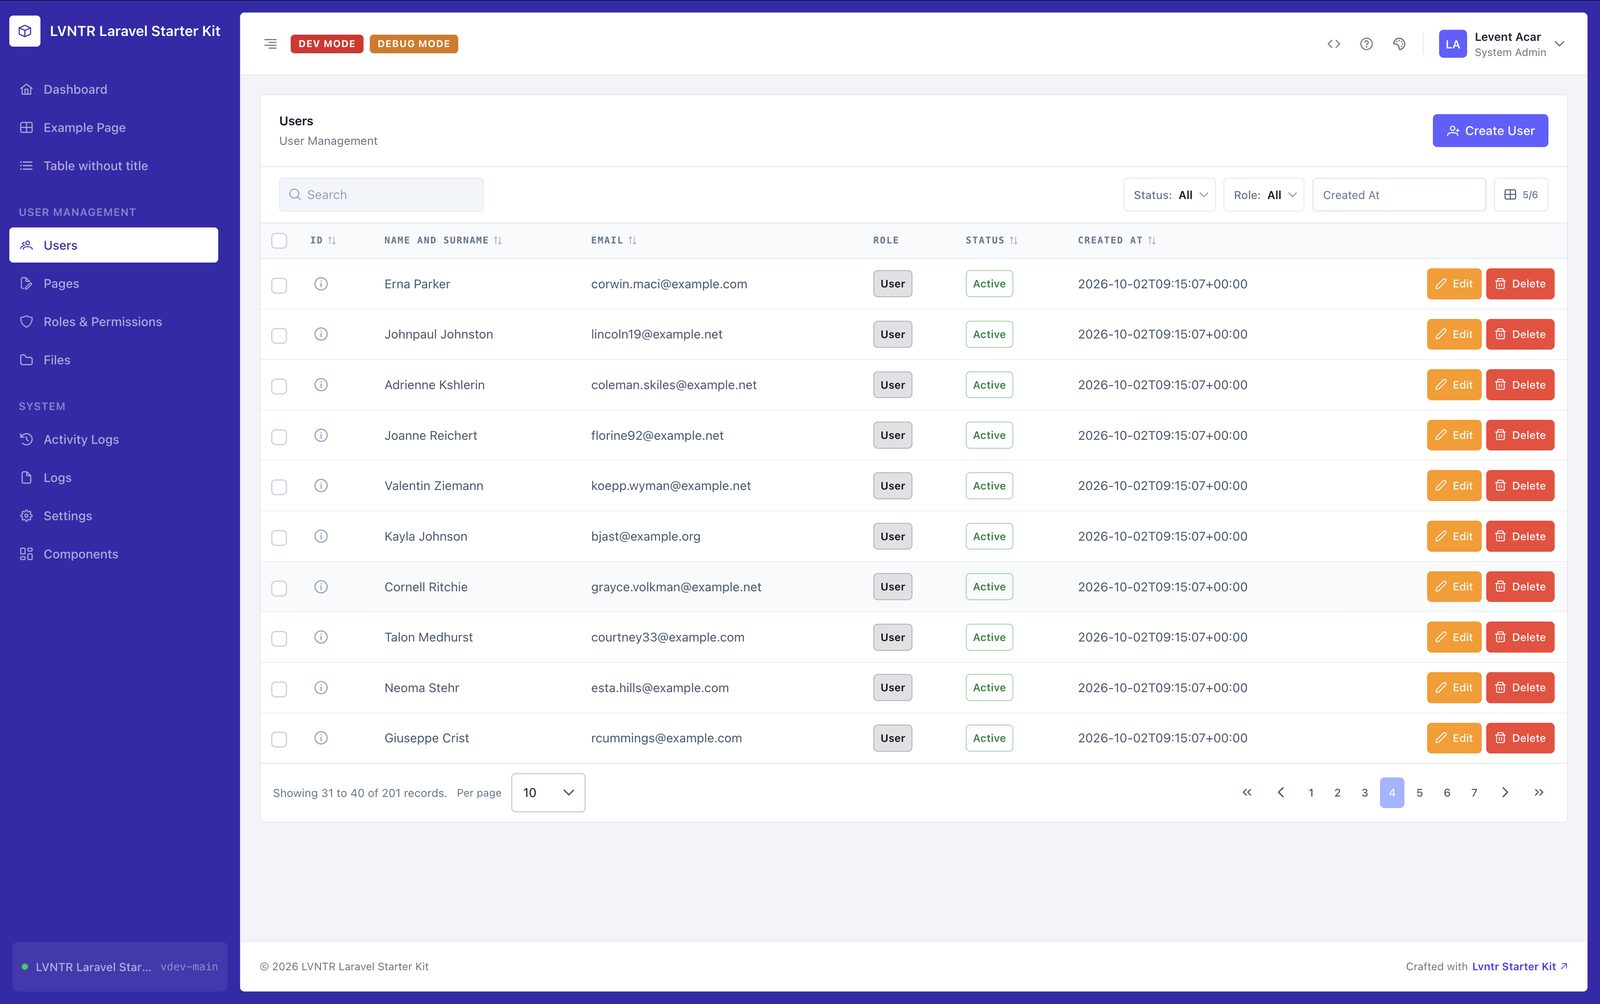Open the Per page 10 dropdown
Viewport: 1600px width, 1004px height.
coord(548,793)
